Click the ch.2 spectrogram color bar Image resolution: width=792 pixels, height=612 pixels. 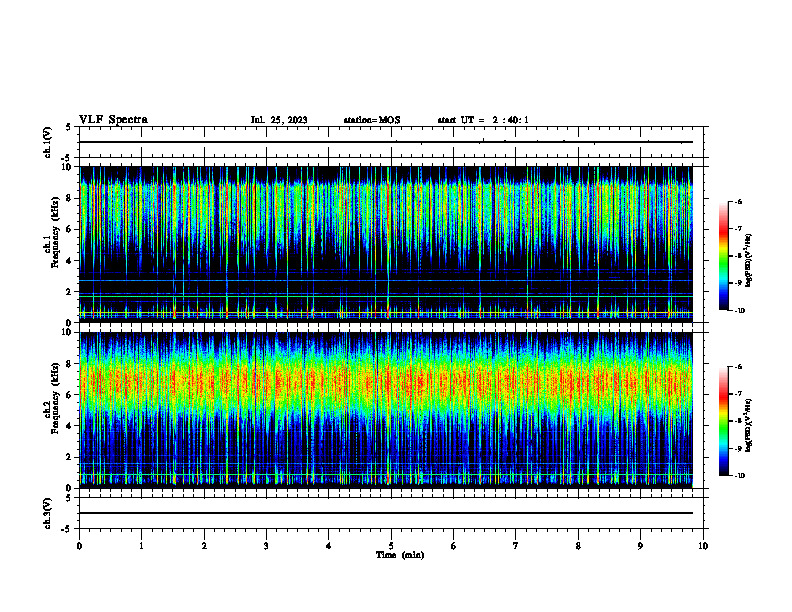coord(724,421)
